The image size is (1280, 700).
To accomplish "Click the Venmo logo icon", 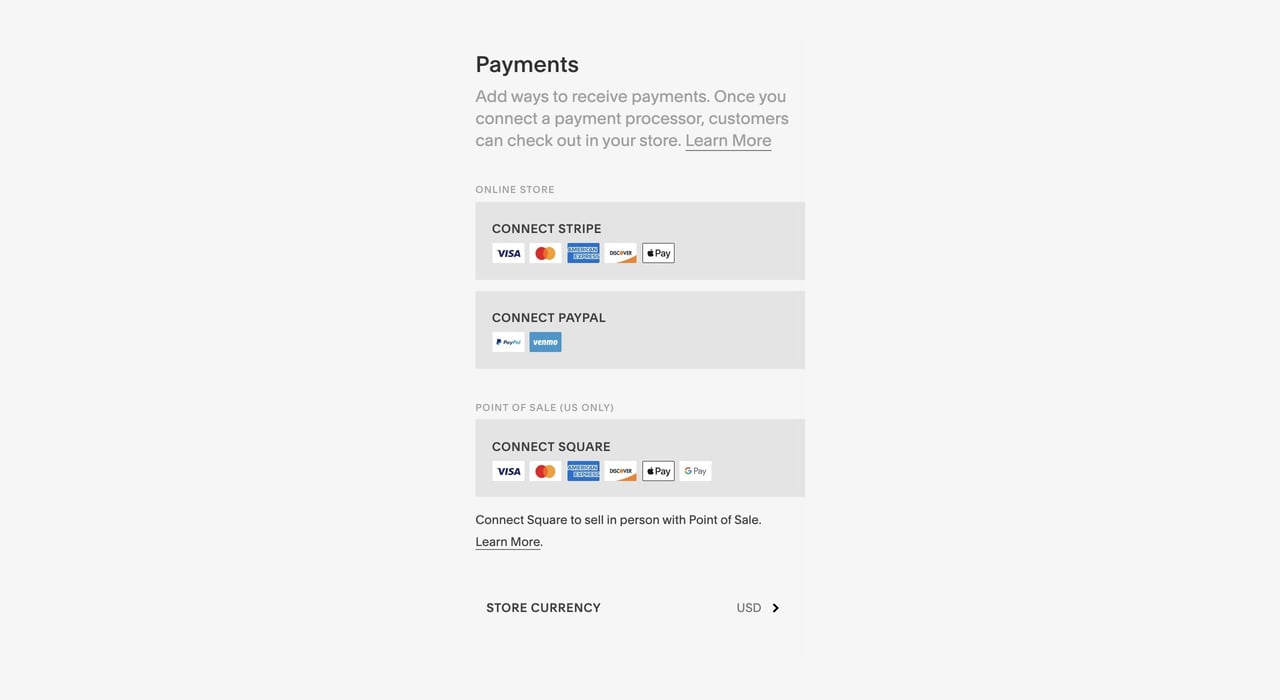I will coord(545,341).
